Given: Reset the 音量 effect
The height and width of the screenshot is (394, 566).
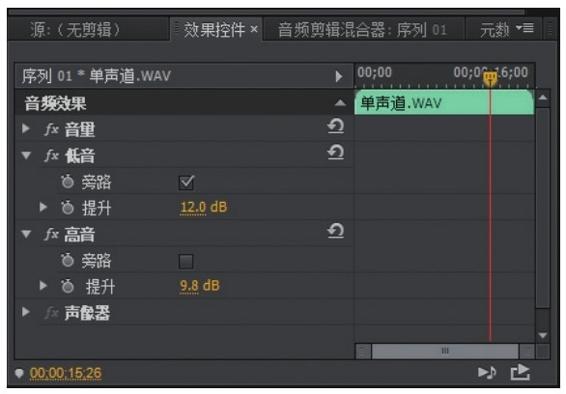Looking at the screenshot, I should [335, 127].
